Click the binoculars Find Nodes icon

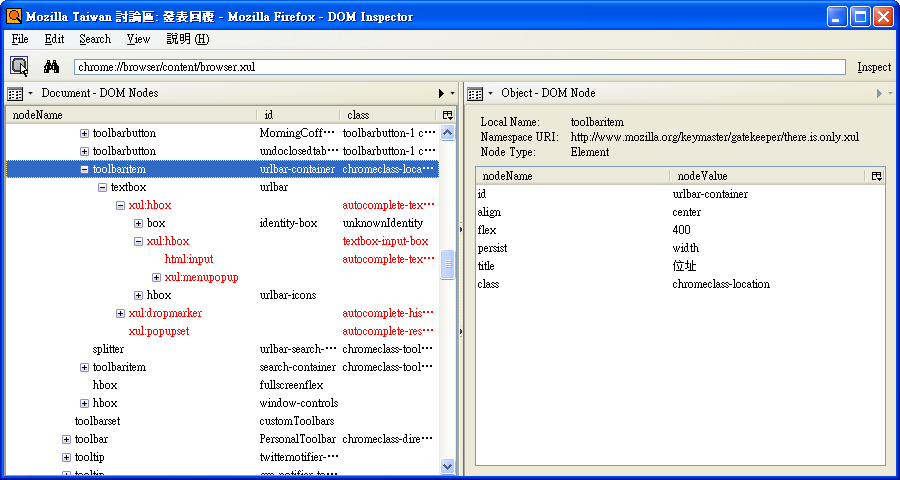pos(51,67)
